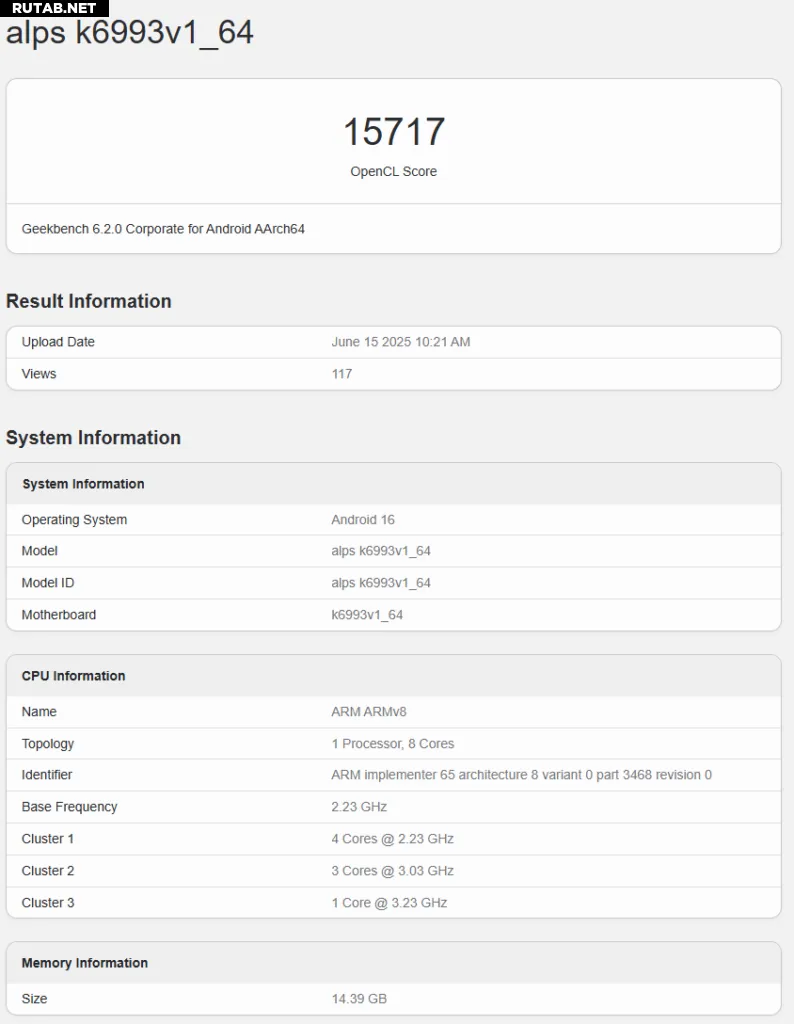
Task: Click the Views count 117
Action: pyautogui.click(x=341, y=374)
